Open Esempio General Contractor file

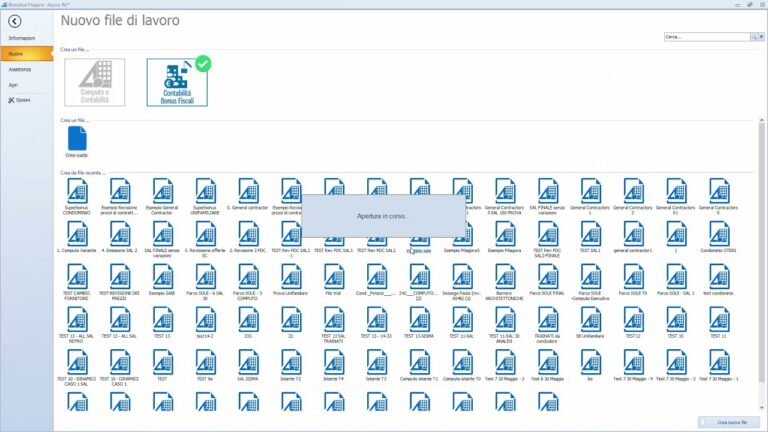point(162,197)
